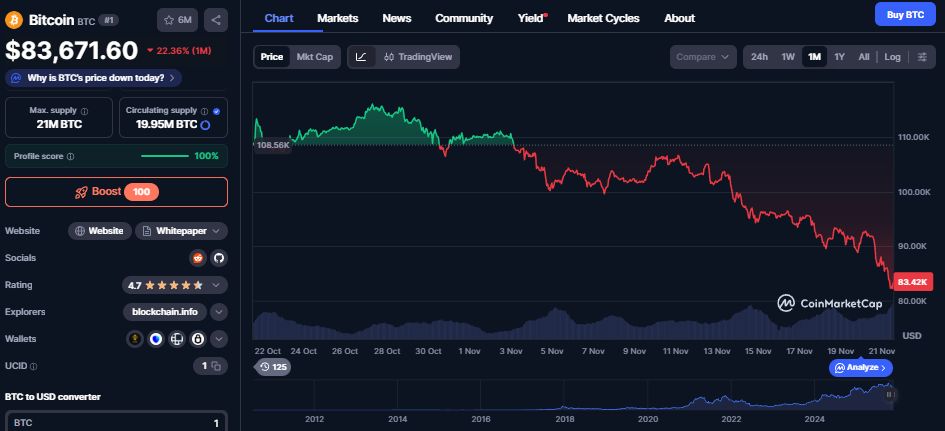Switch to TradingView candlestick chart
945x431 pixels.
(x=418, y=57)
